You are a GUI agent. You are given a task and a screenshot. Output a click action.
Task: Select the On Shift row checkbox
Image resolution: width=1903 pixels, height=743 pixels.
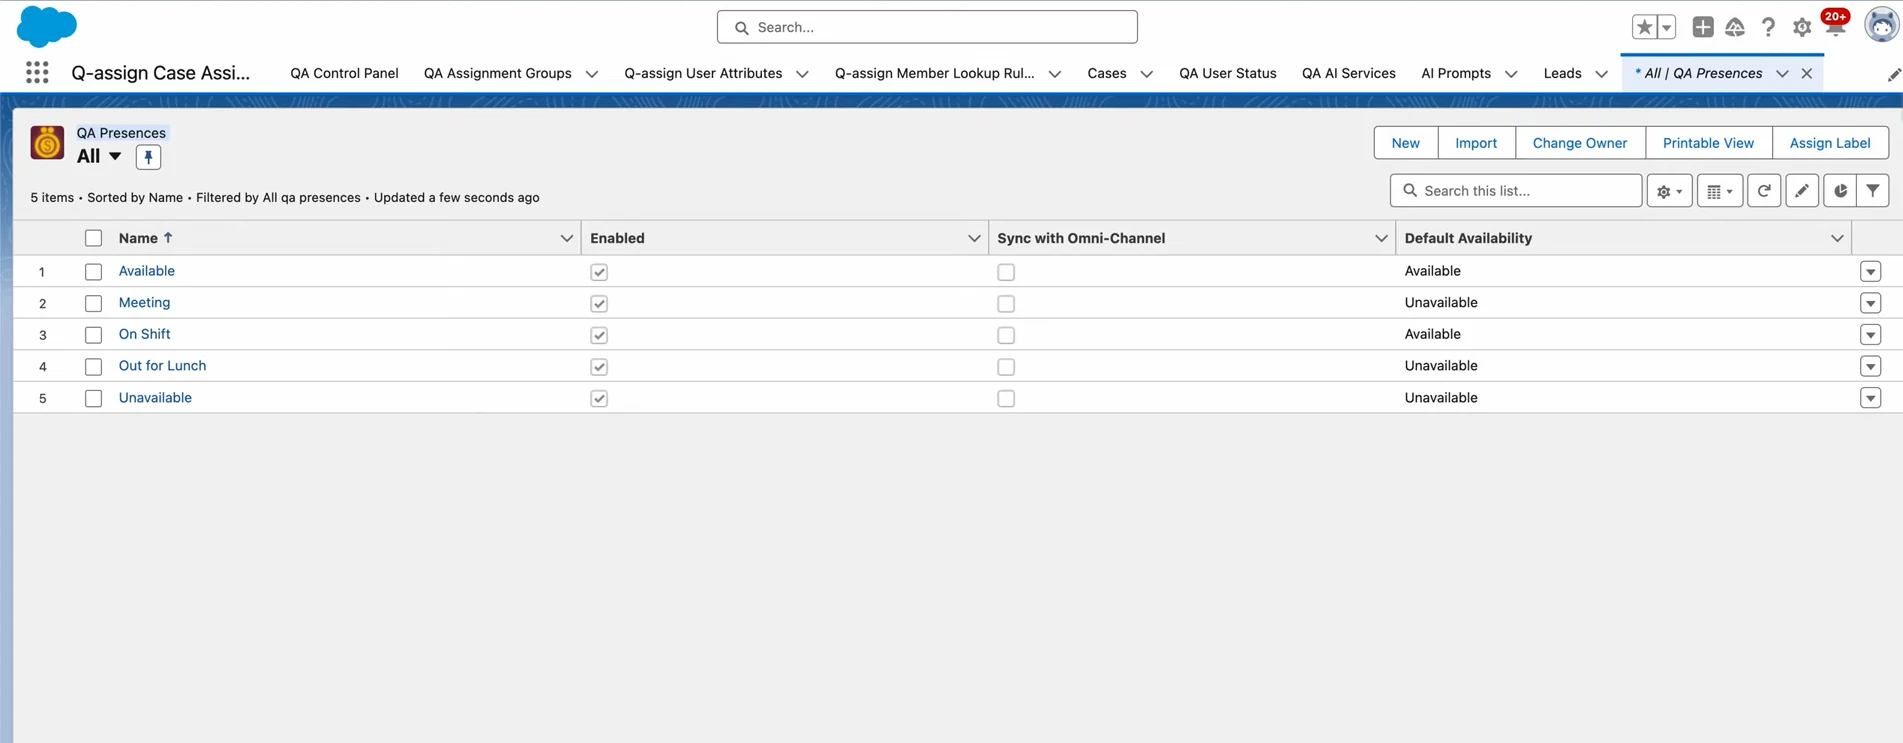[93, 335]
